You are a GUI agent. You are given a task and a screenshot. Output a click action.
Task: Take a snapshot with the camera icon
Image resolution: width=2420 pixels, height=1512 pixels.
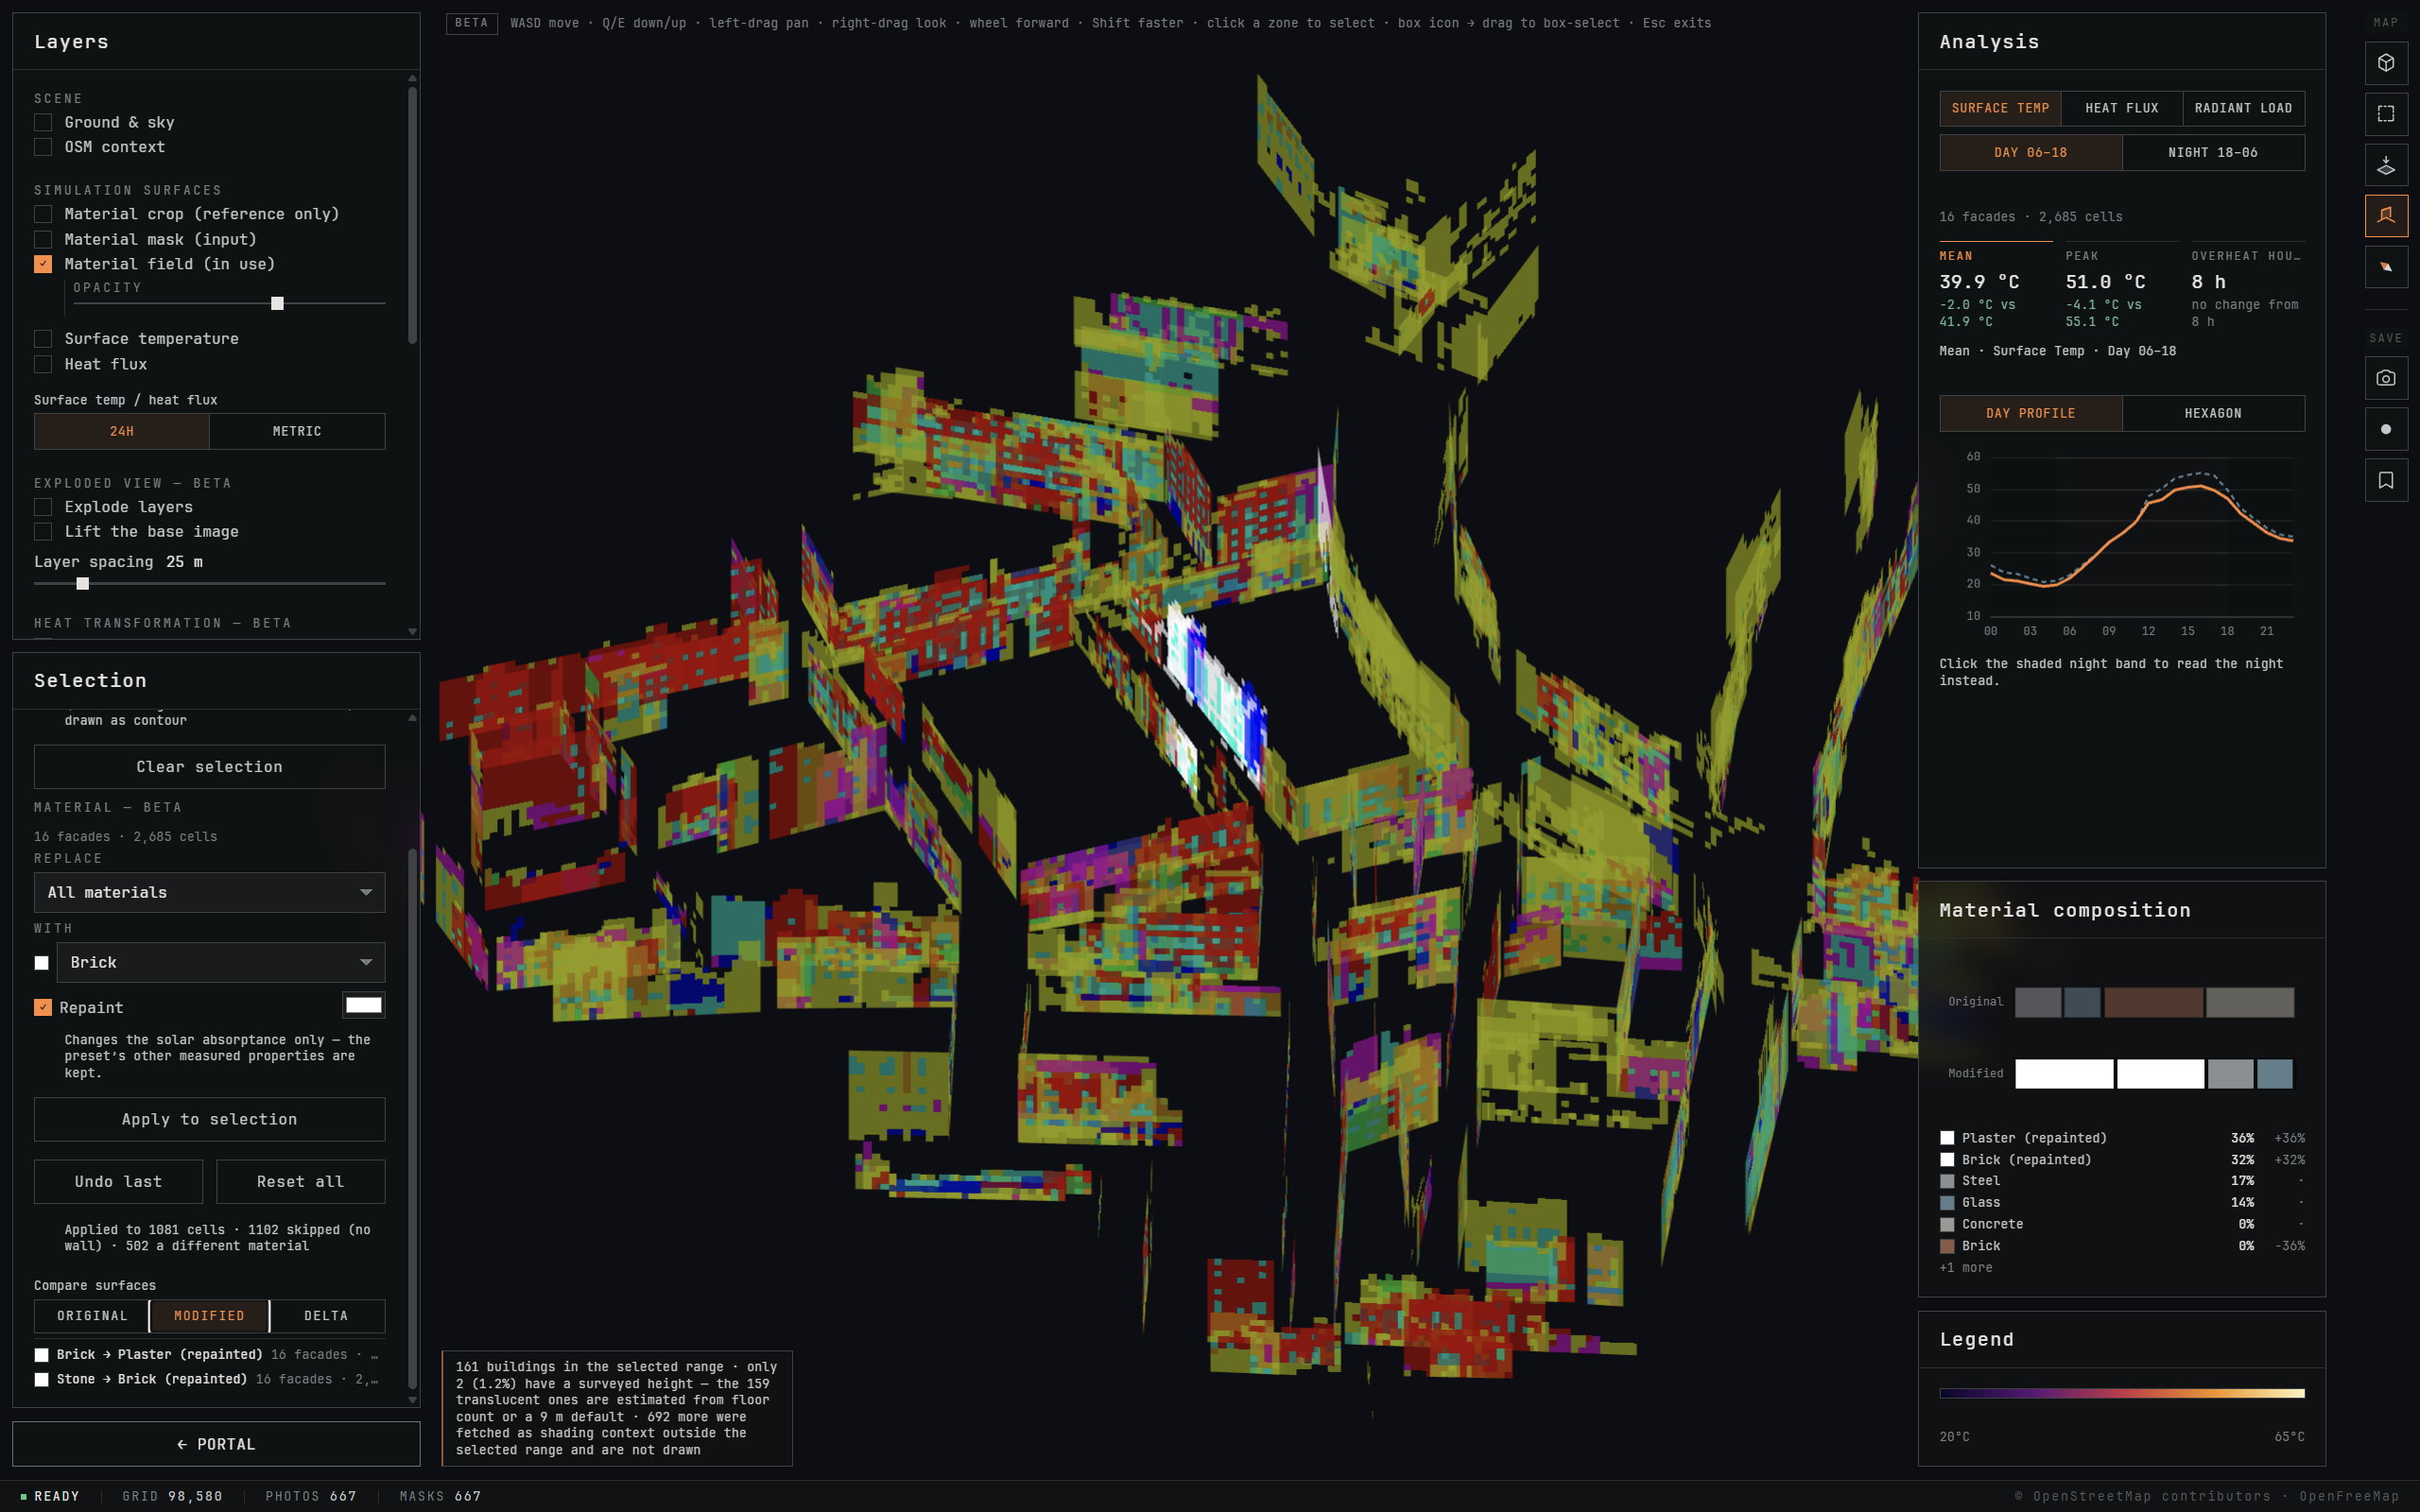pyautogui.click(x=2385, y=378)
